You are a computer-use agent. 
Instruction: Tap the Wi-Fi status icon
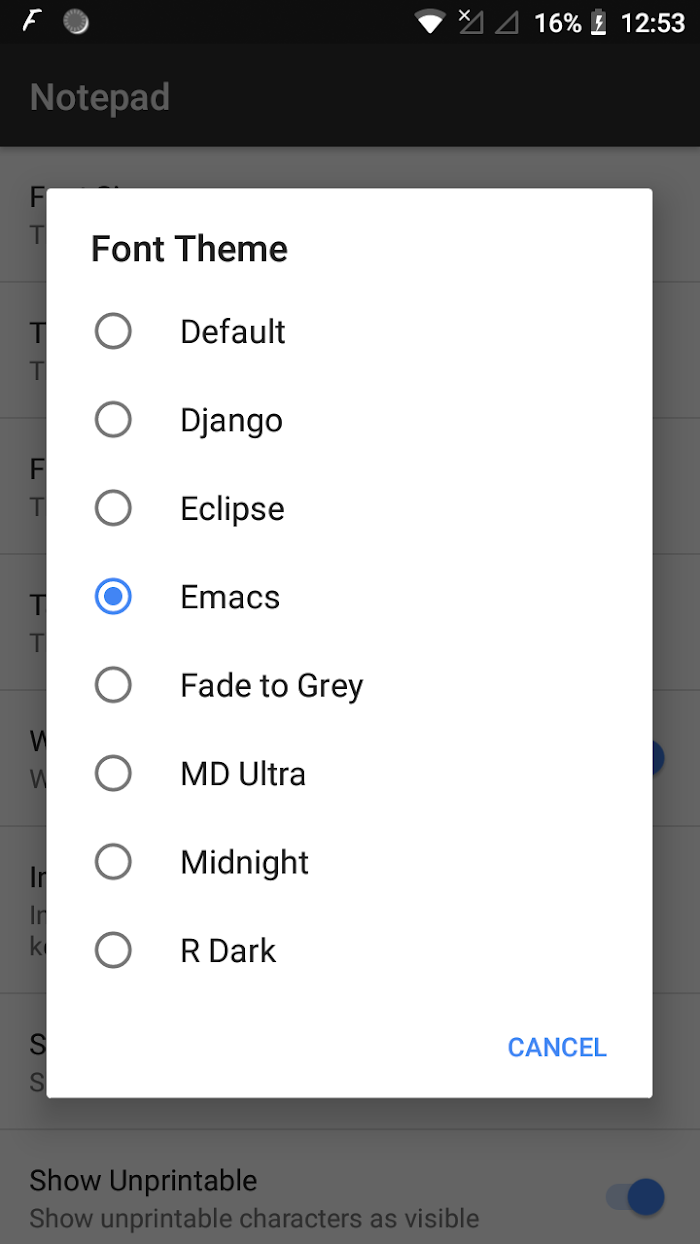(x=430, y=22)
